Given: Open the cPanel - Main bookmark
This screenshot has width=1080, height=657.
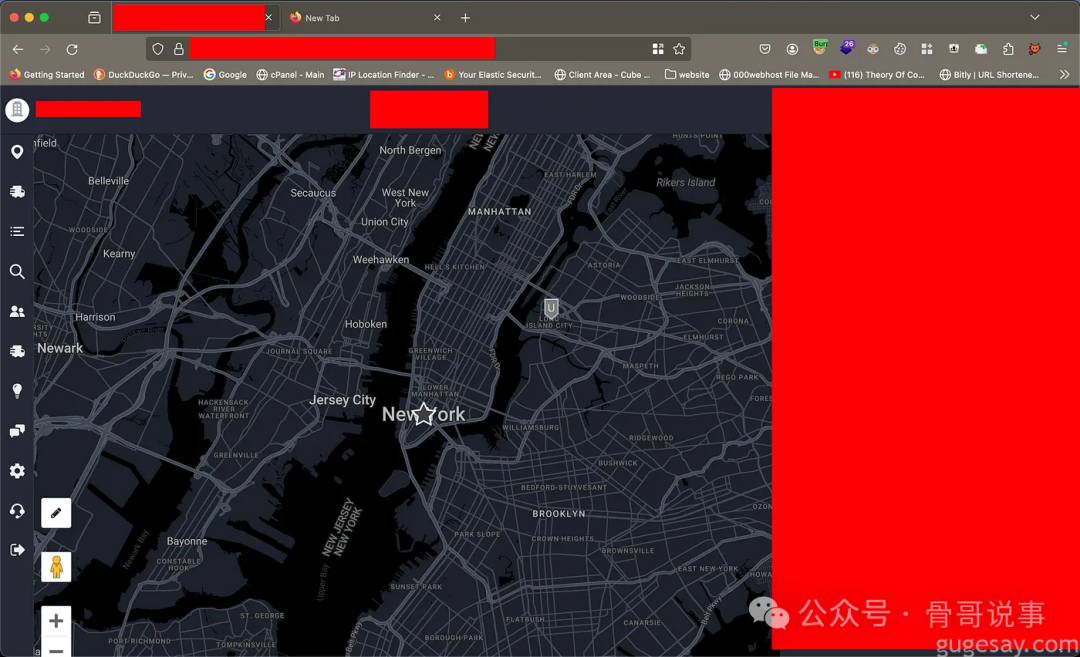Looking at the screenshot, I should [290, 74].
